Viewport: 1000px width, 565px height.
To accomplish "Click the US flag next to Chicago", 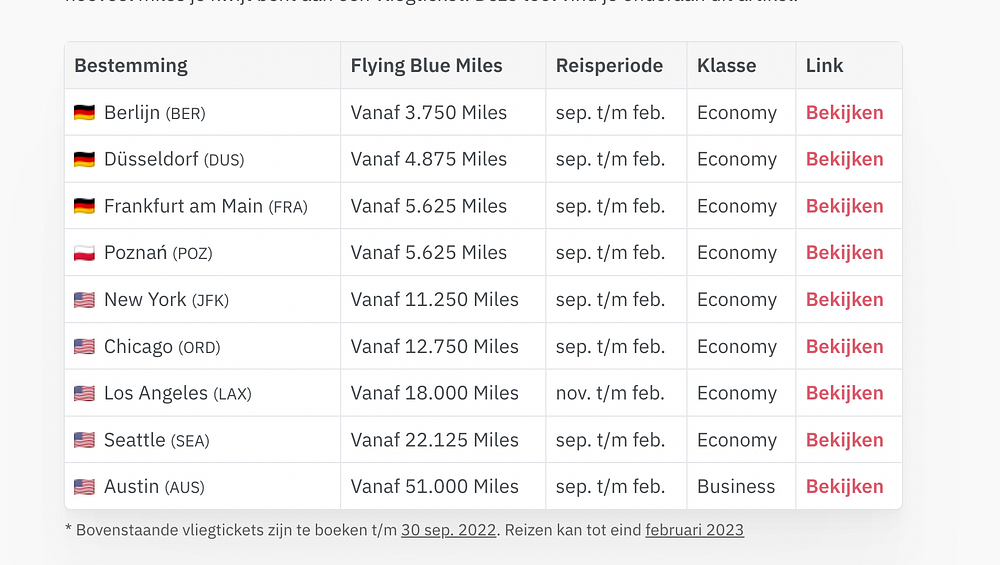I will 84,347.
